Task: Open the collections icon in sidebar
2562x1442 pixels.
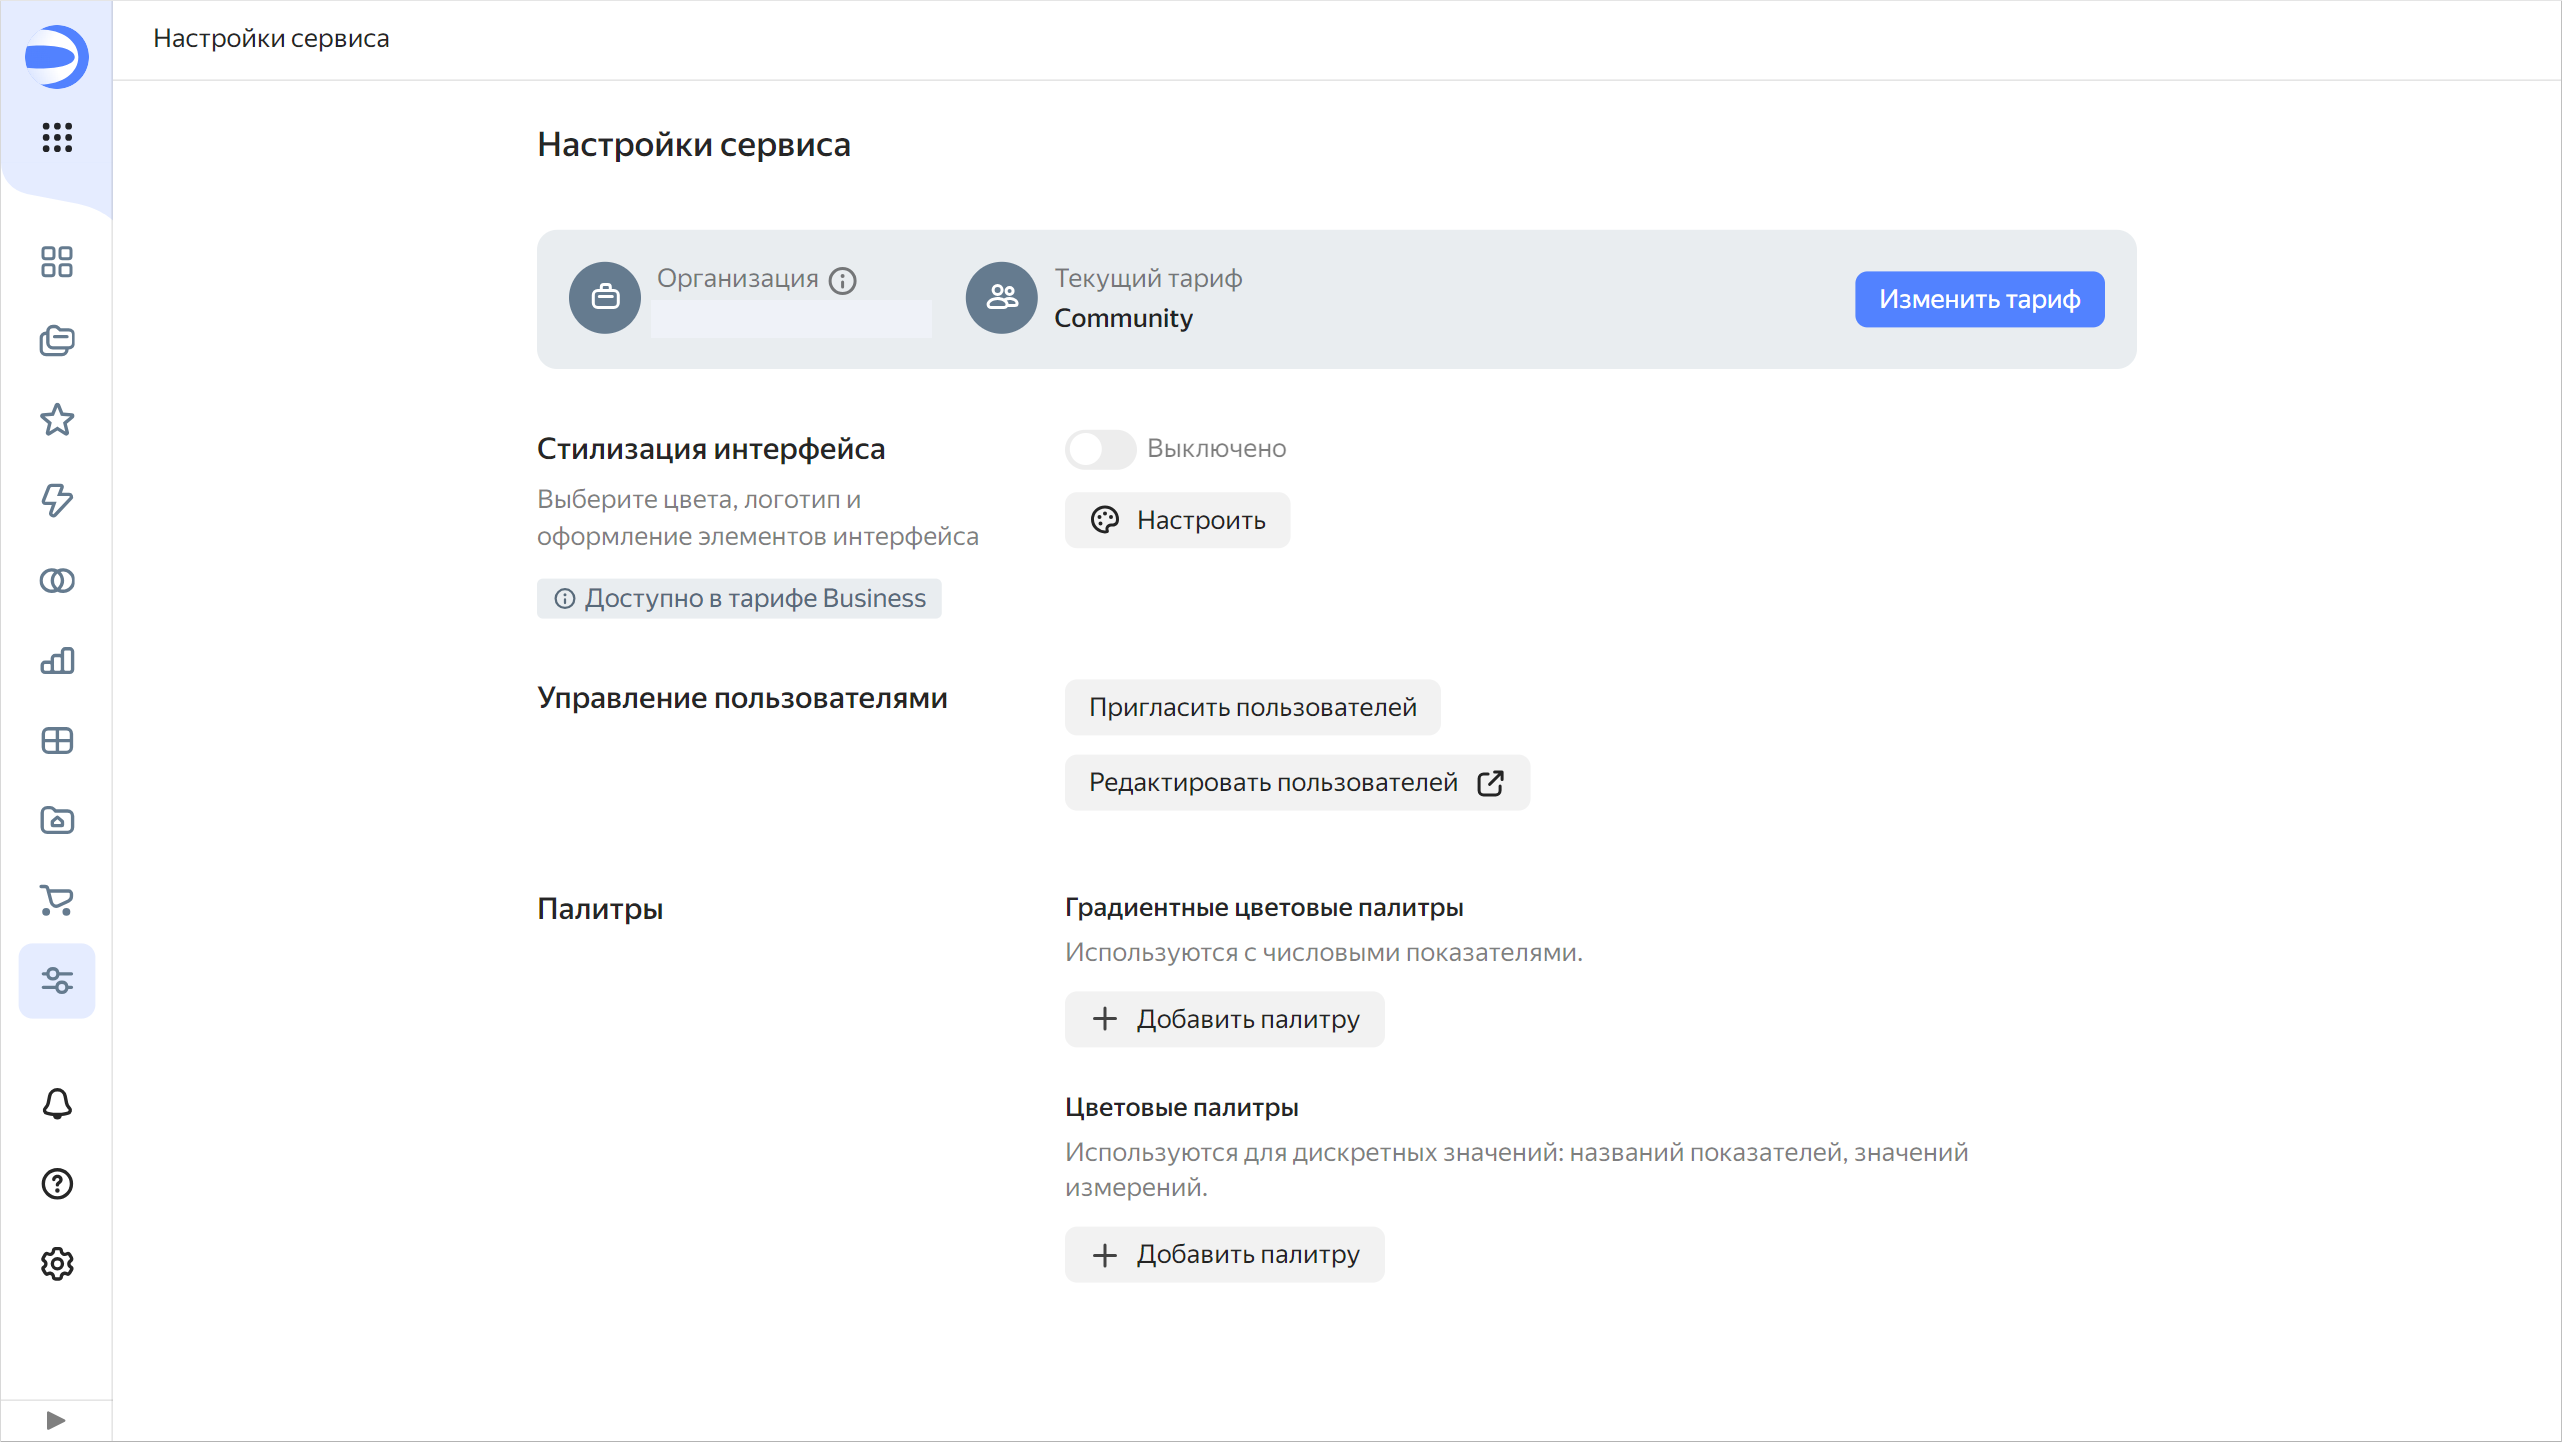Action: (x=57, y=341)
